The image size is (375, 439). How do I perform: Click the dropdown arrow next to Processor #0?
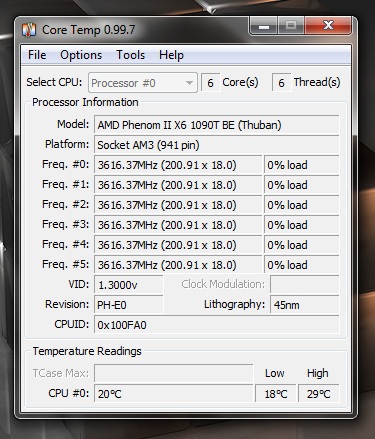click(189, 83)
